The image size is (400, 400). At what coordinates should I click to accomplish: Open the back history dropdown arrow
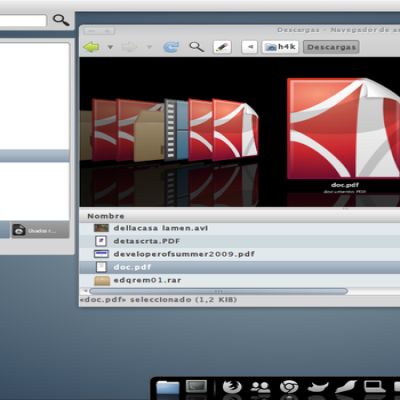(110, 47)
